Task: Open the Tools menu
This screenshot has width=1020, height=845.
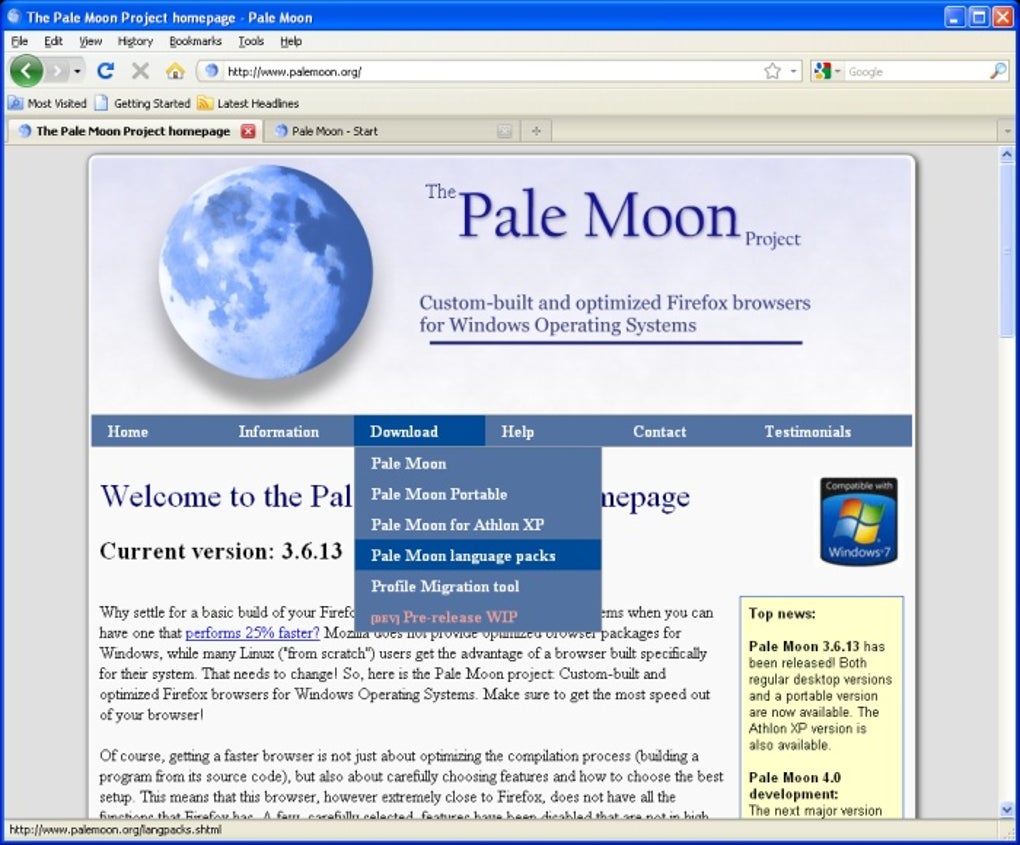Action: pyautogui.click(x=251, y=41)
